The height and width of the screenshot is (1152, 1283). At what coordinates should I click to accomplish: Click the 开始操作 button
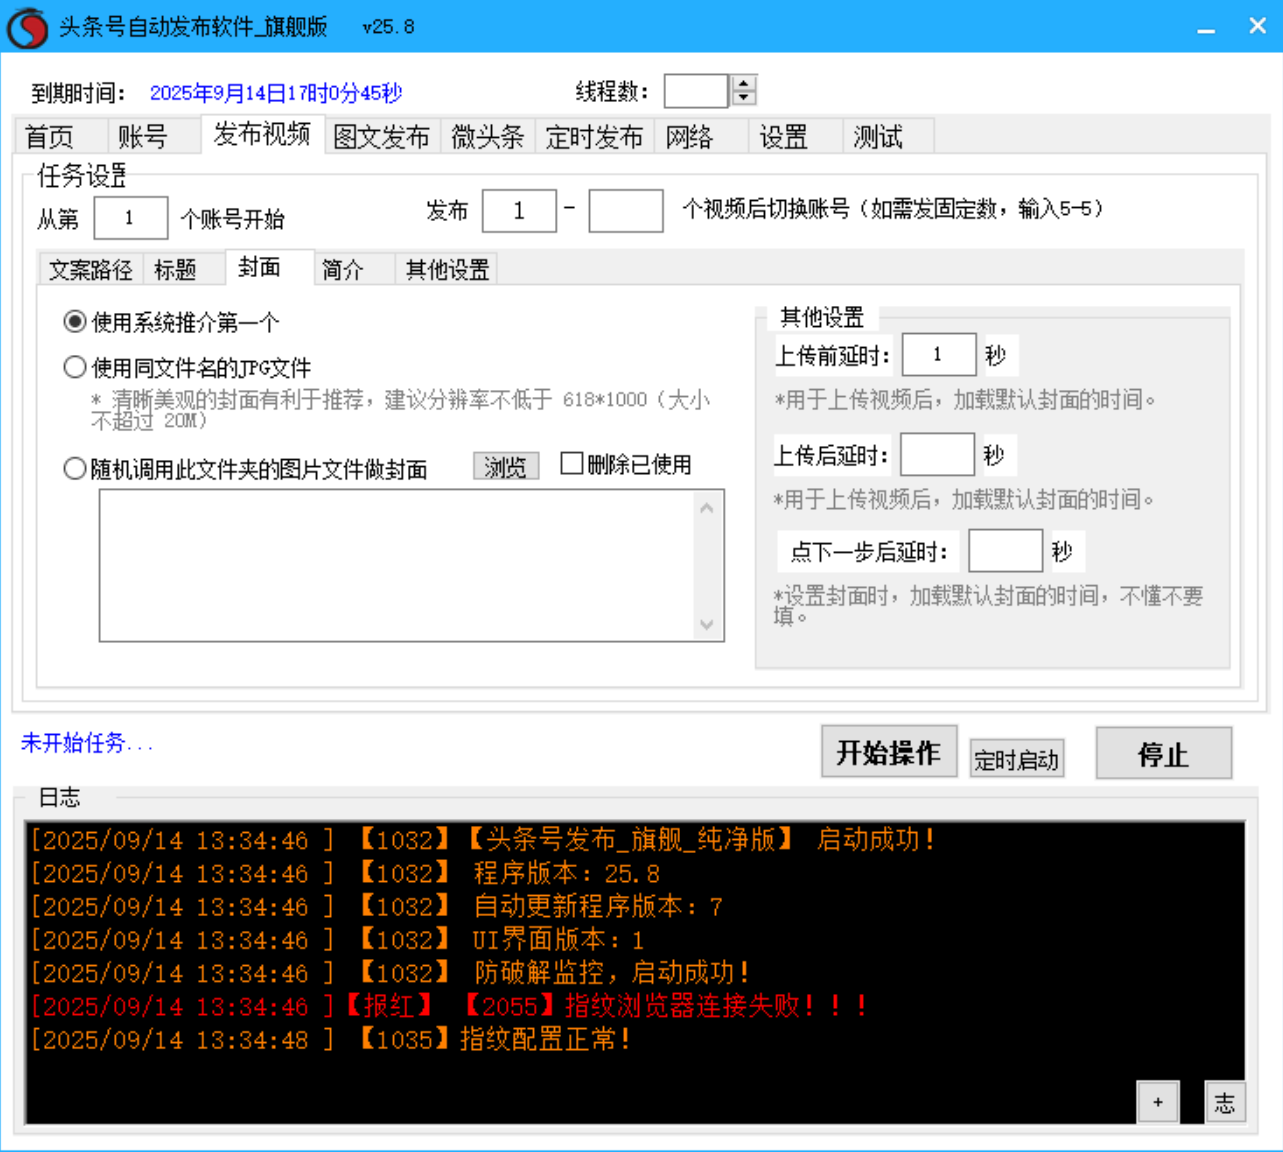888,753
